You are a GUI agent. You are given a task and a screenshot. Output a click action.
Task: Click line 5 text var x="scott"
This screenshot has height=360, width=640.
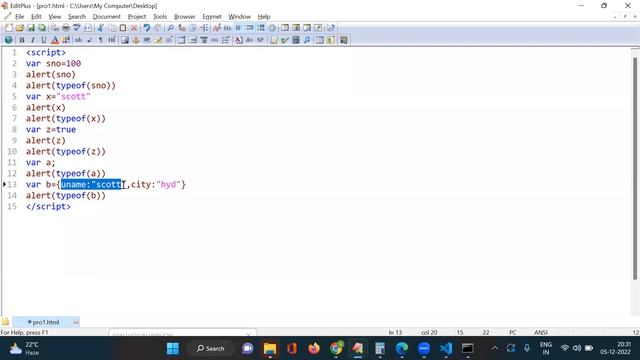[58, 96]
